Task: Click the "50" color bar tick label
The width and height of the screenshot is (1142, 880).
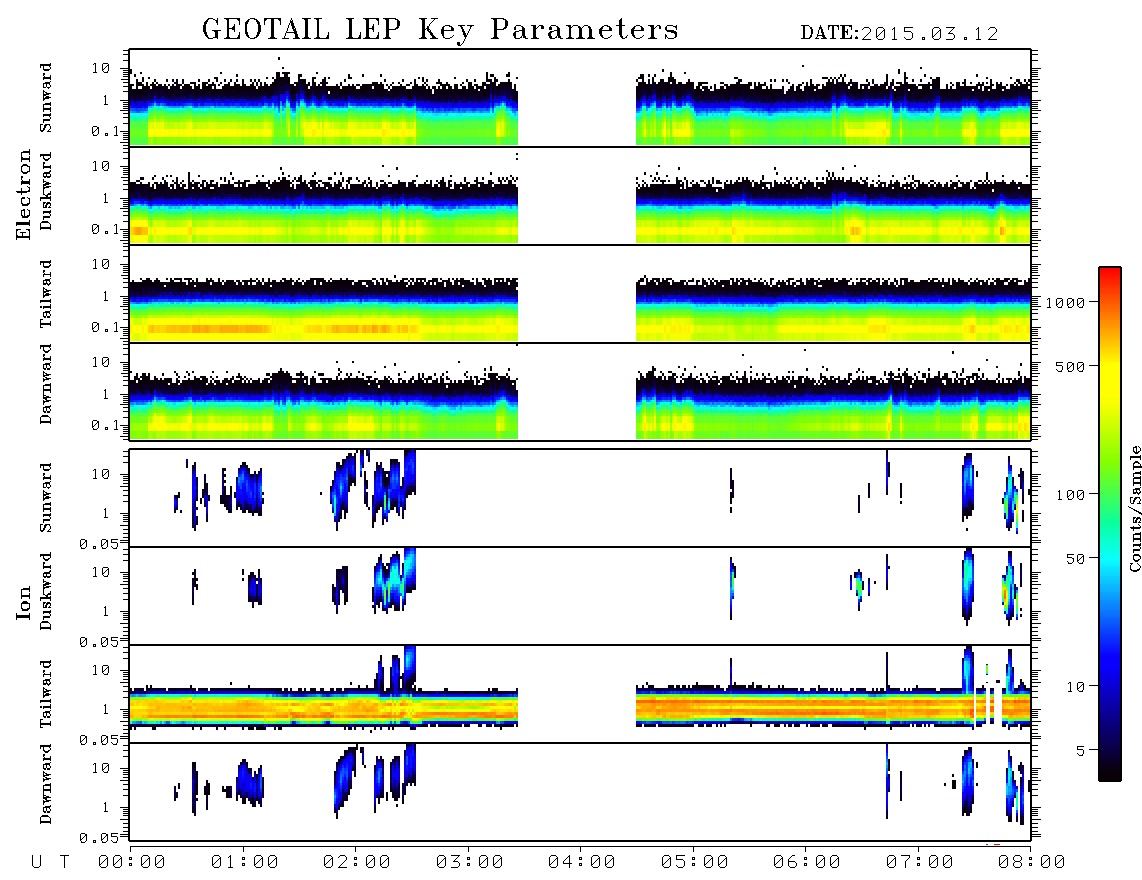Action: 1076,559
